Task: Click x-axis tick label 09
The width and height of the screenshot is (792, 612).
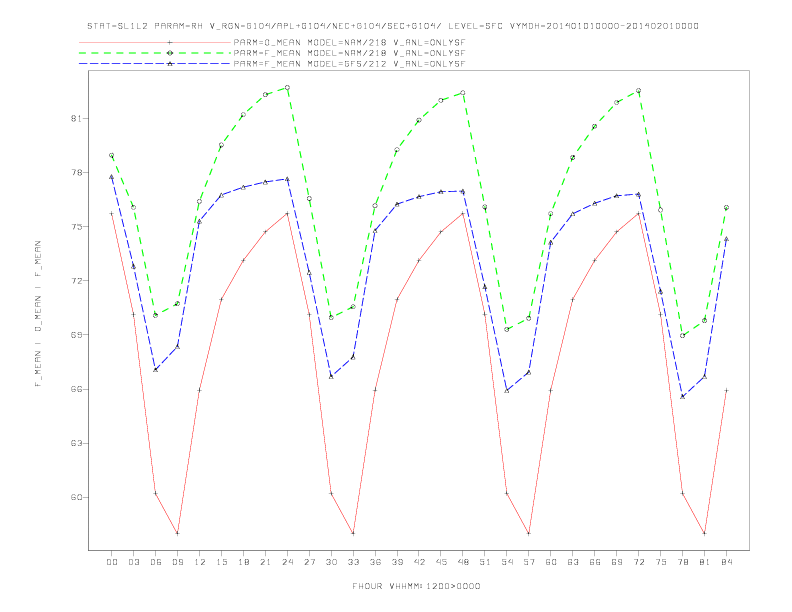Action: click(x=177, y=562)
